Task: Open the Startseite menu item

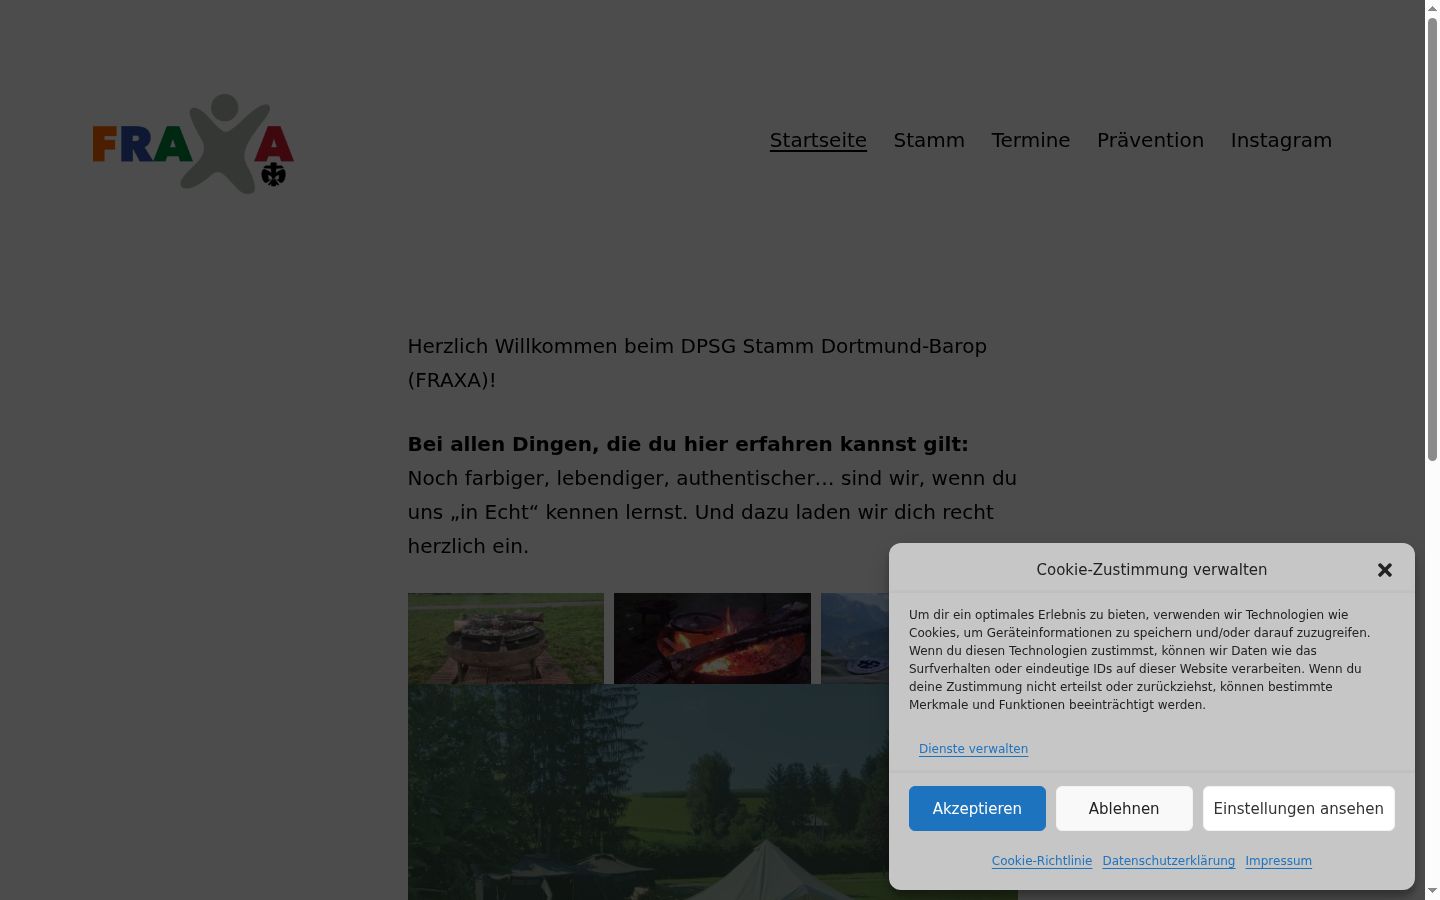Action: pyautogui.click(x=818, y=140)
